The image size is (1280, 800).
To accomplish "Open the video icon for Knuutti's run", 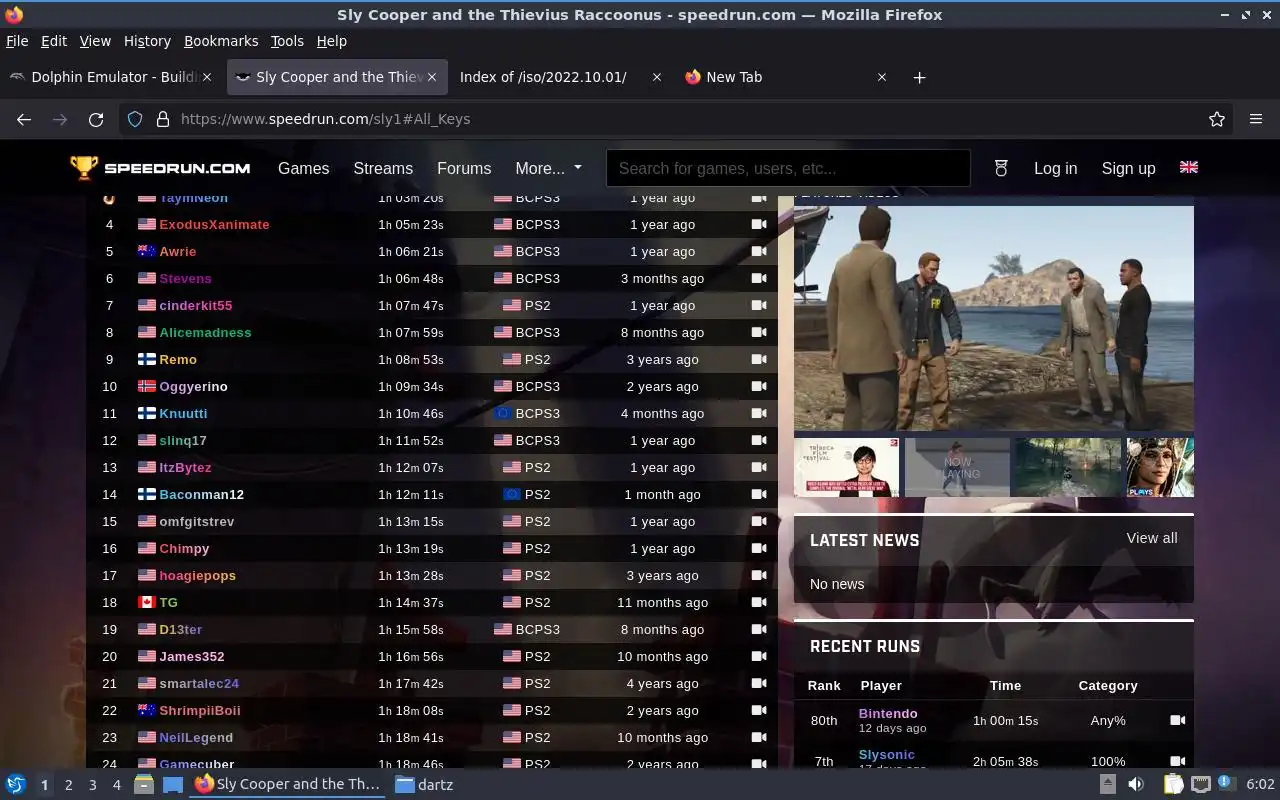I will pyautogui.click(x=759, y=413).
